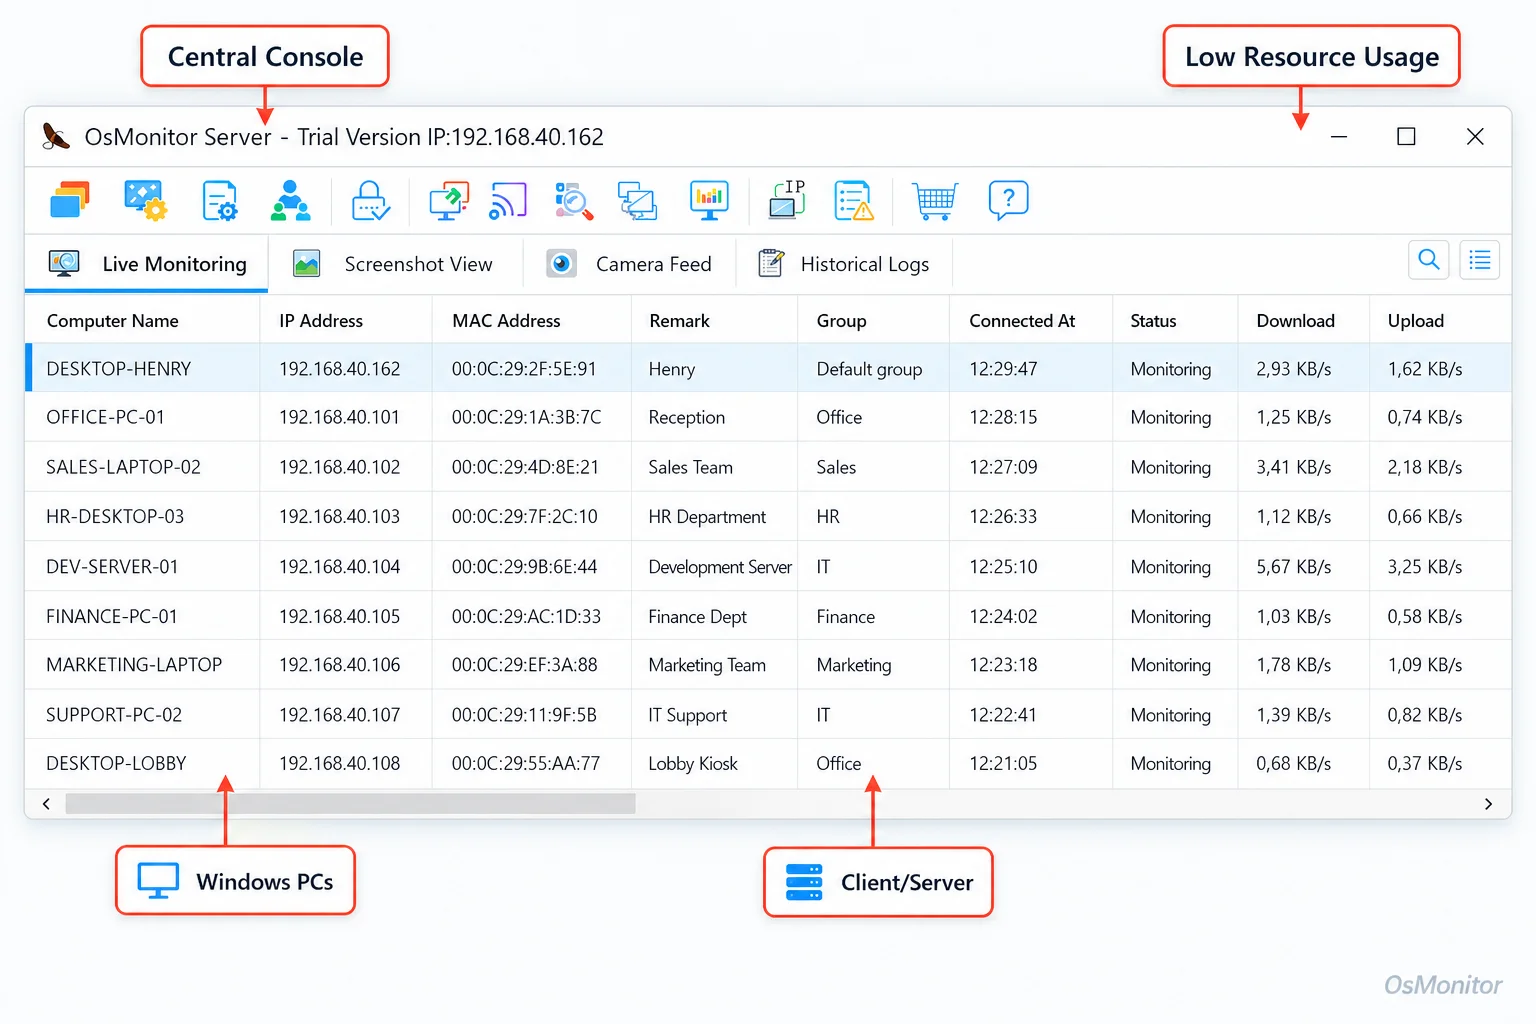Click the overlapping screens chat icon
The width and height of the screenshot is (1536, 1024).
point(637,200)
